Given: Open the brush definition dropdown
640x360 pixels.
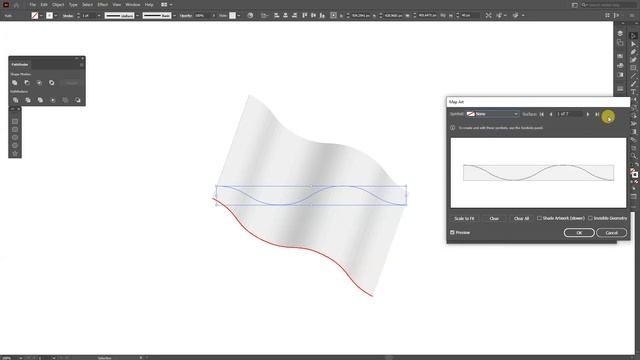Looking at the screenshot, I should 174,16.
